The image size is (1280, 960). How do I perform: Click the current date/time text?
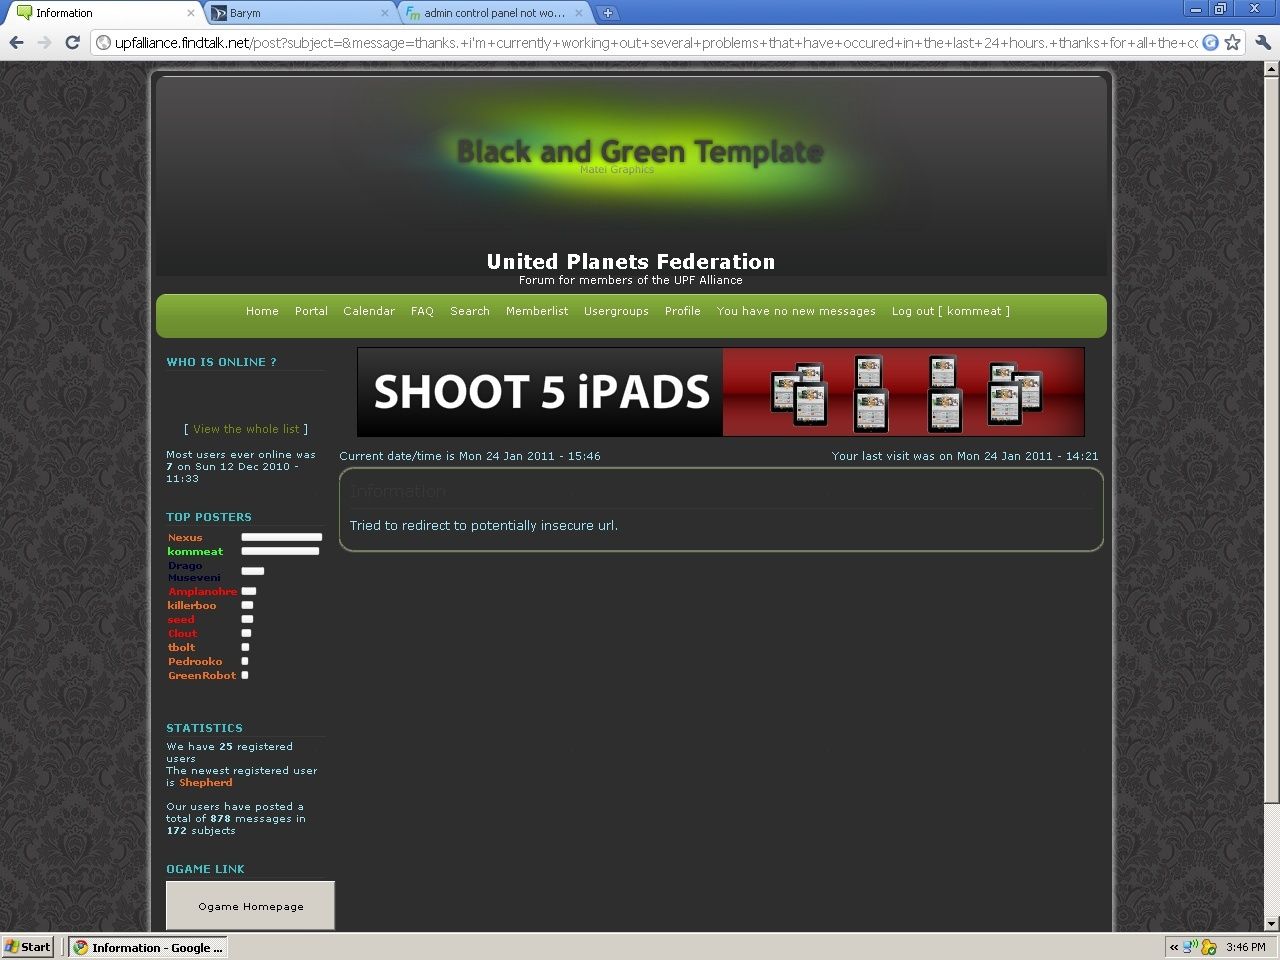[470, 456]
